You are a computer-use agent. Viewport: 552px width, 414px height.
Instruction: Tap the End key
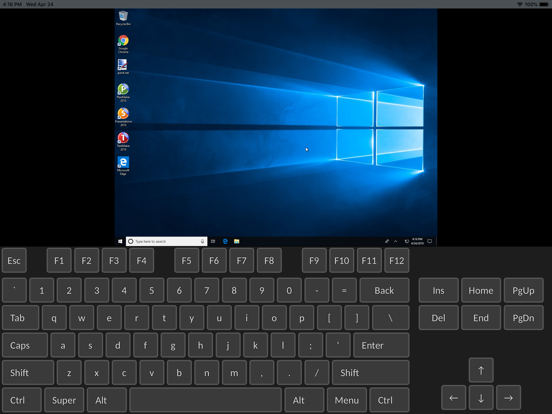tap(481, 318)
